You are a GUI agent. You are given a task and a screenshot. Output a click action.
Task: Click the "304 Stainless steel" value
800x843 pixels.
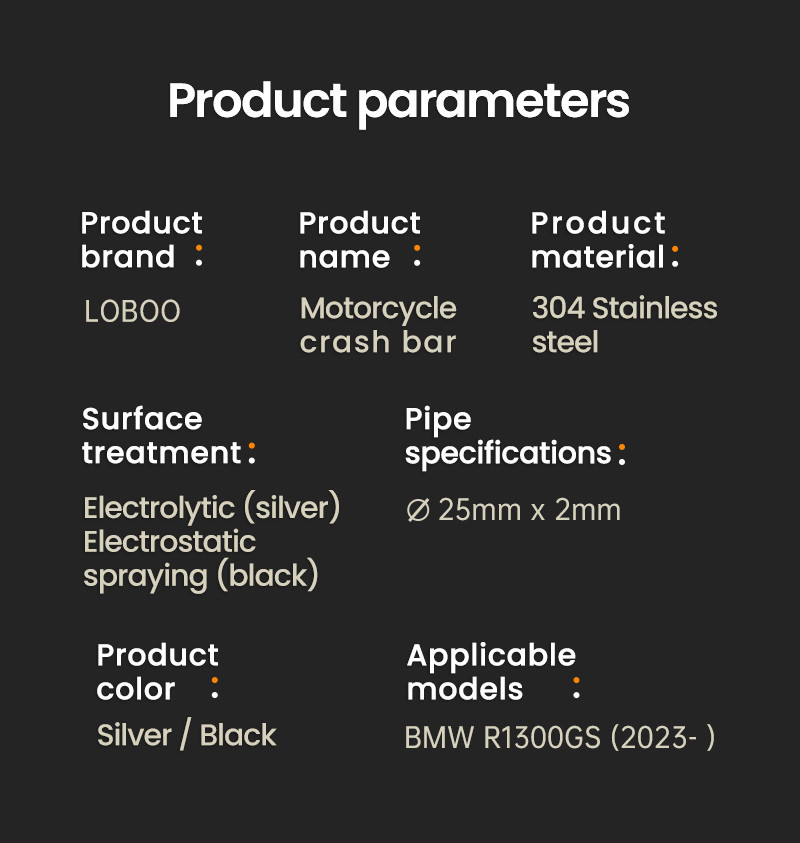(x=624, y=325)
